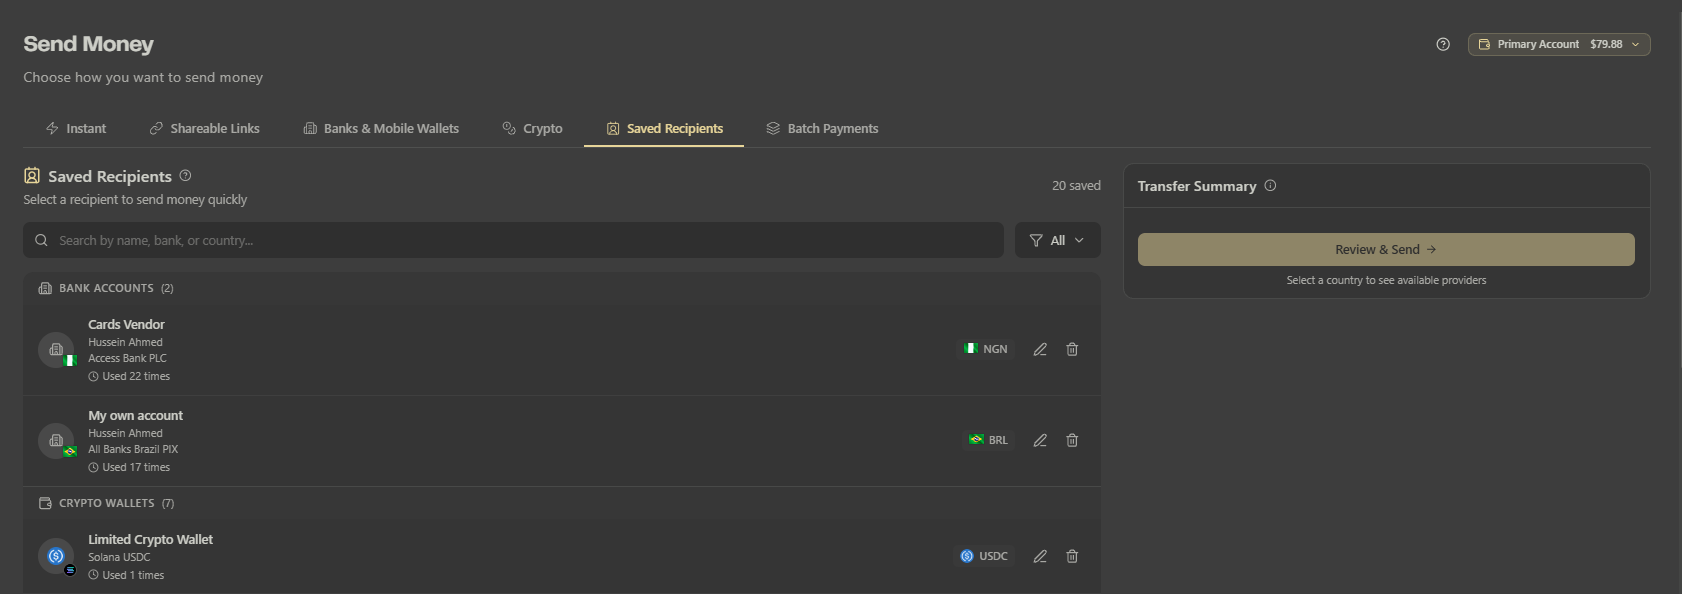
Task: Edit the Limited Crypto Wallet recipient
Action: coord(1040,556)
